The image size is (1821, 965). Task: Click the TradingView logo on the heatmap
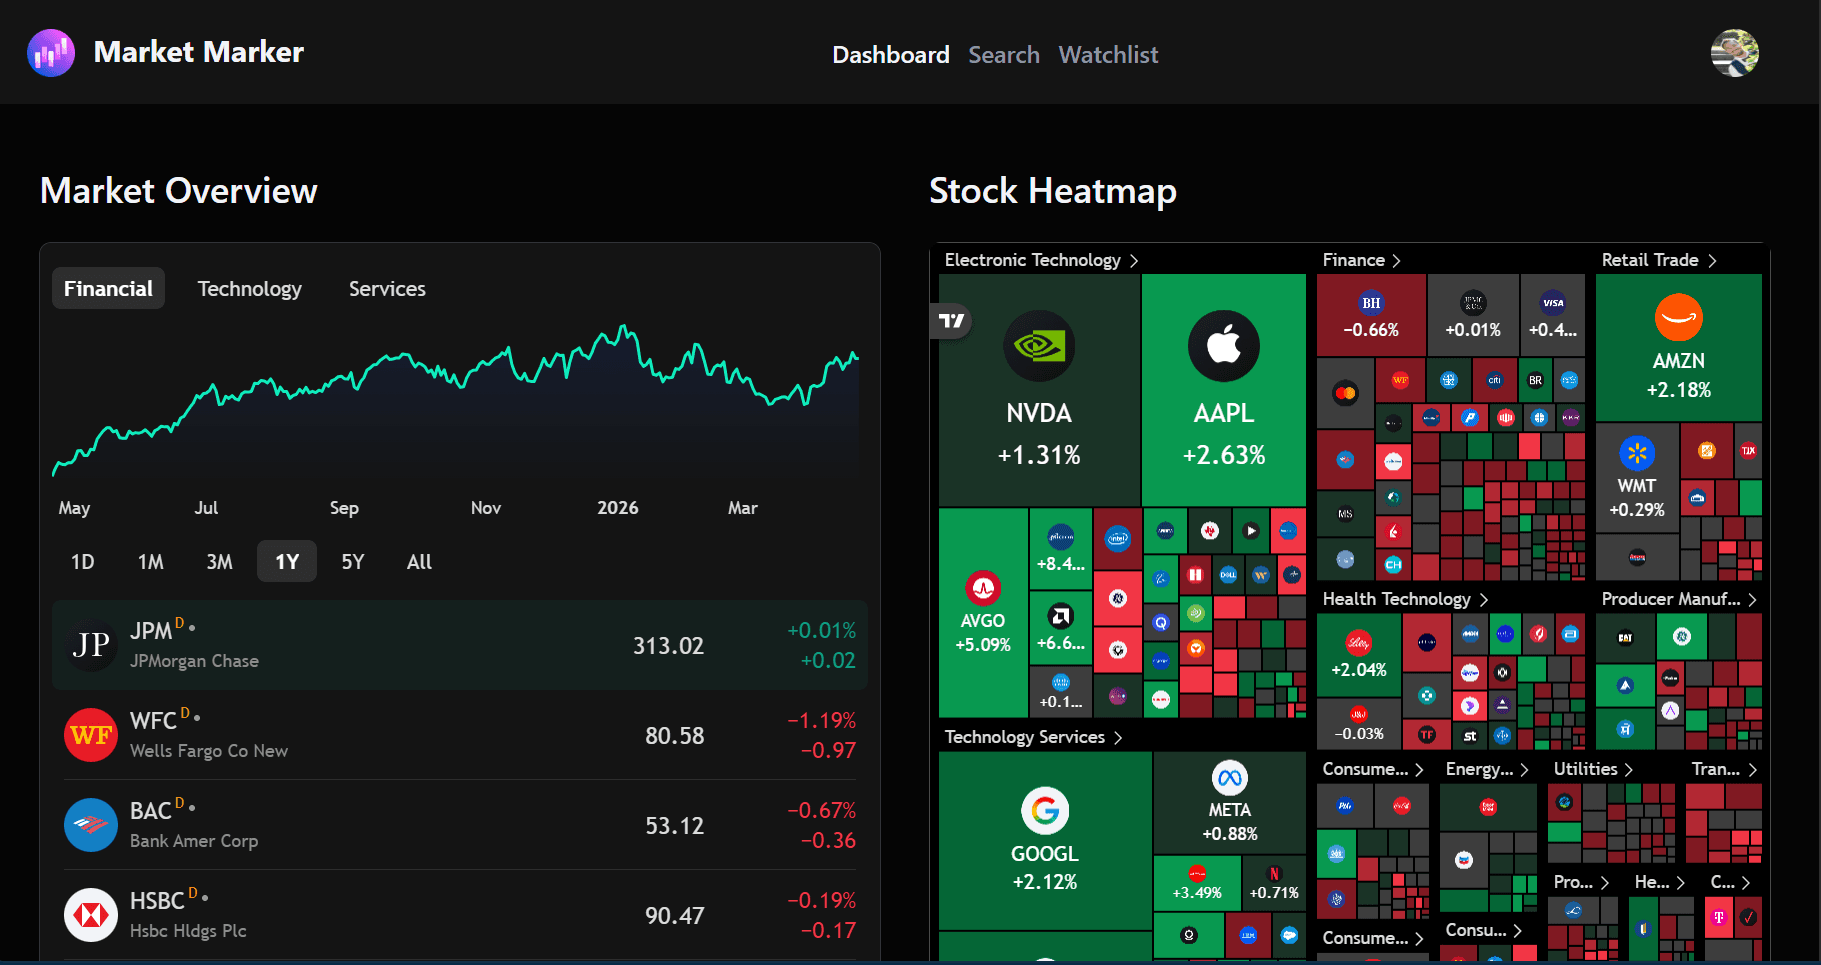point(952,321)
